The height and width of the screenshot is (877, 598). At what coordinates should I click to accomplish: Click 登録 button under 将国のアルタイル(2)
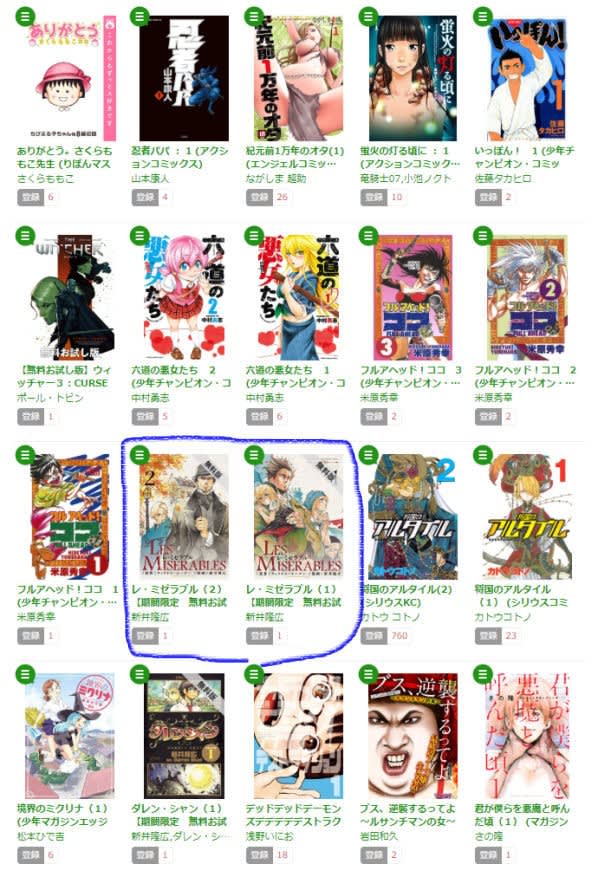tap(374, 635)
